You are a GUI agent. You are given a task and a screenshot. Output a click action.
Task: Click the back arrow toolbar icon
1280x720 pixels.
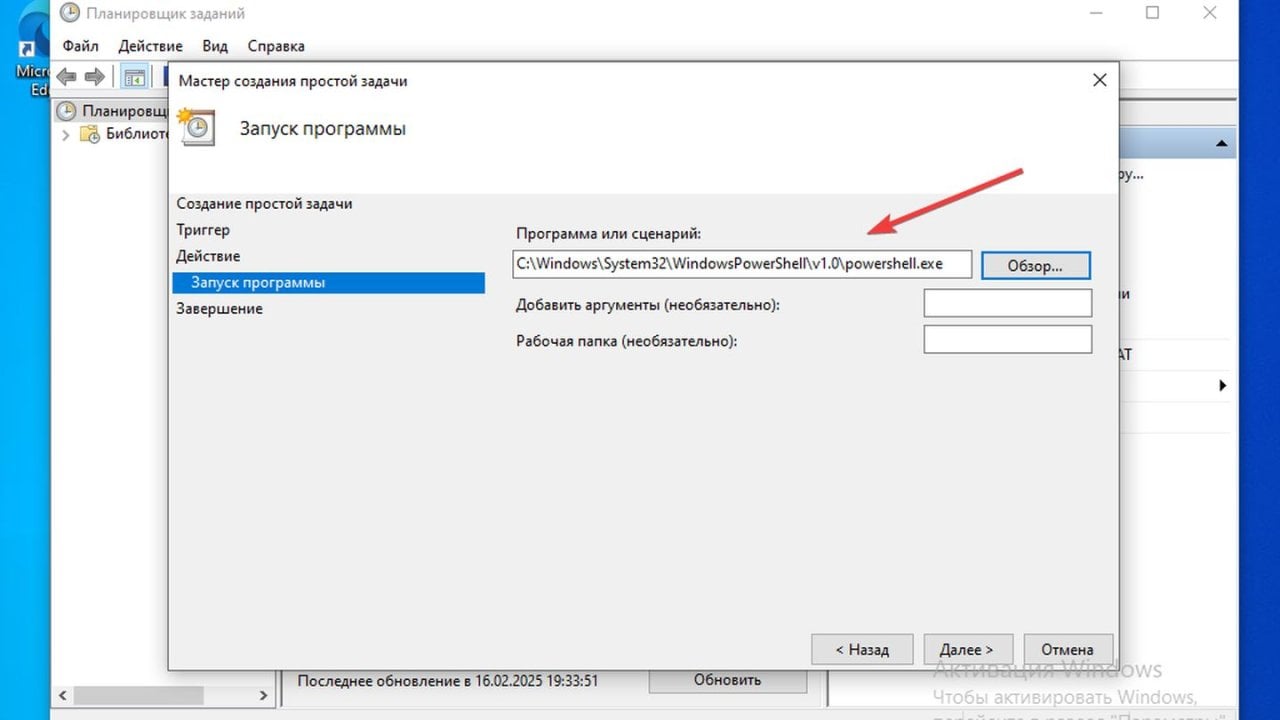(67, 77)
